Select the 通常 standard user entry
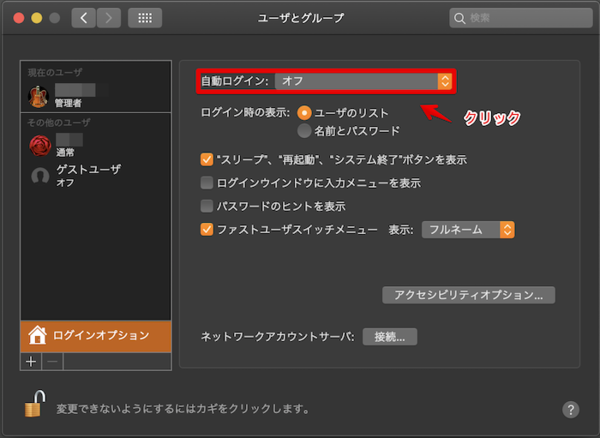Screen dimensions: 600x438 point(96,145)
